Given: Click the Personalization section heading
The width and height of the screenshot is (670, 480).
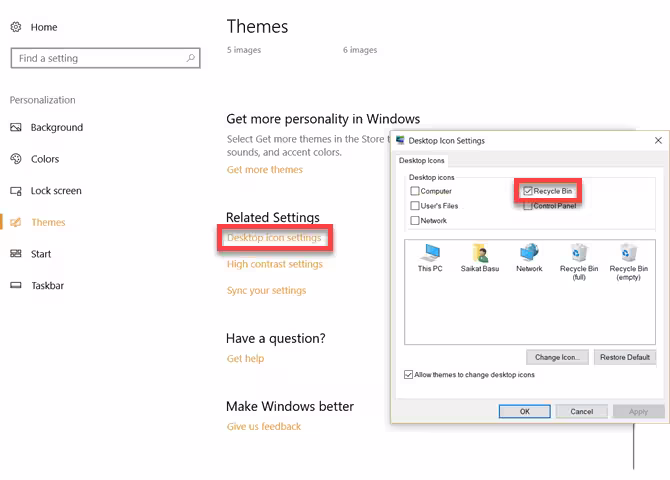Looking at the screenshot, I should point(42,100).
